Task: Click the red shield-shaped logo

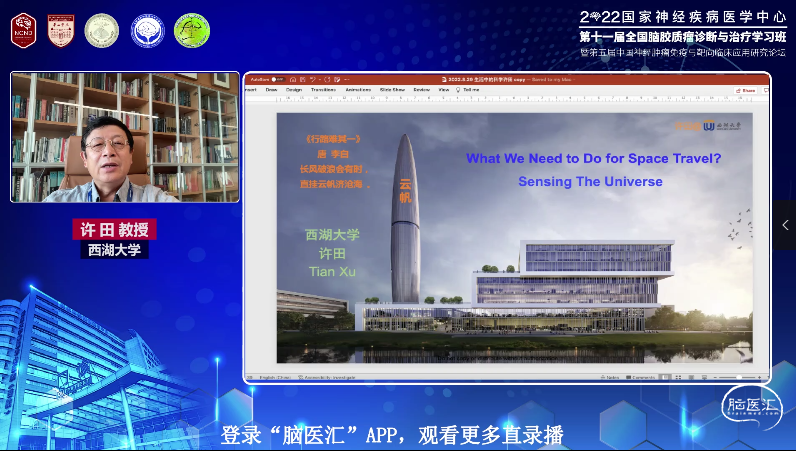Action: 61,30
